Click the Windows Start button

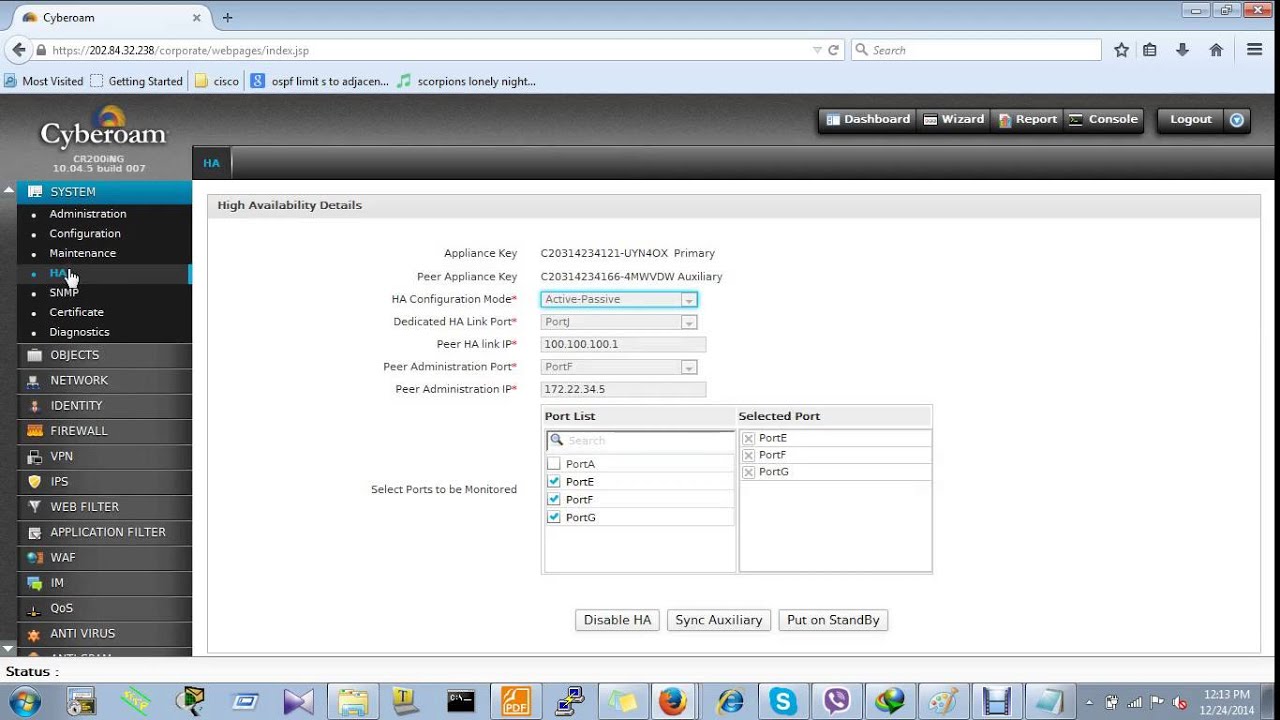23,702
